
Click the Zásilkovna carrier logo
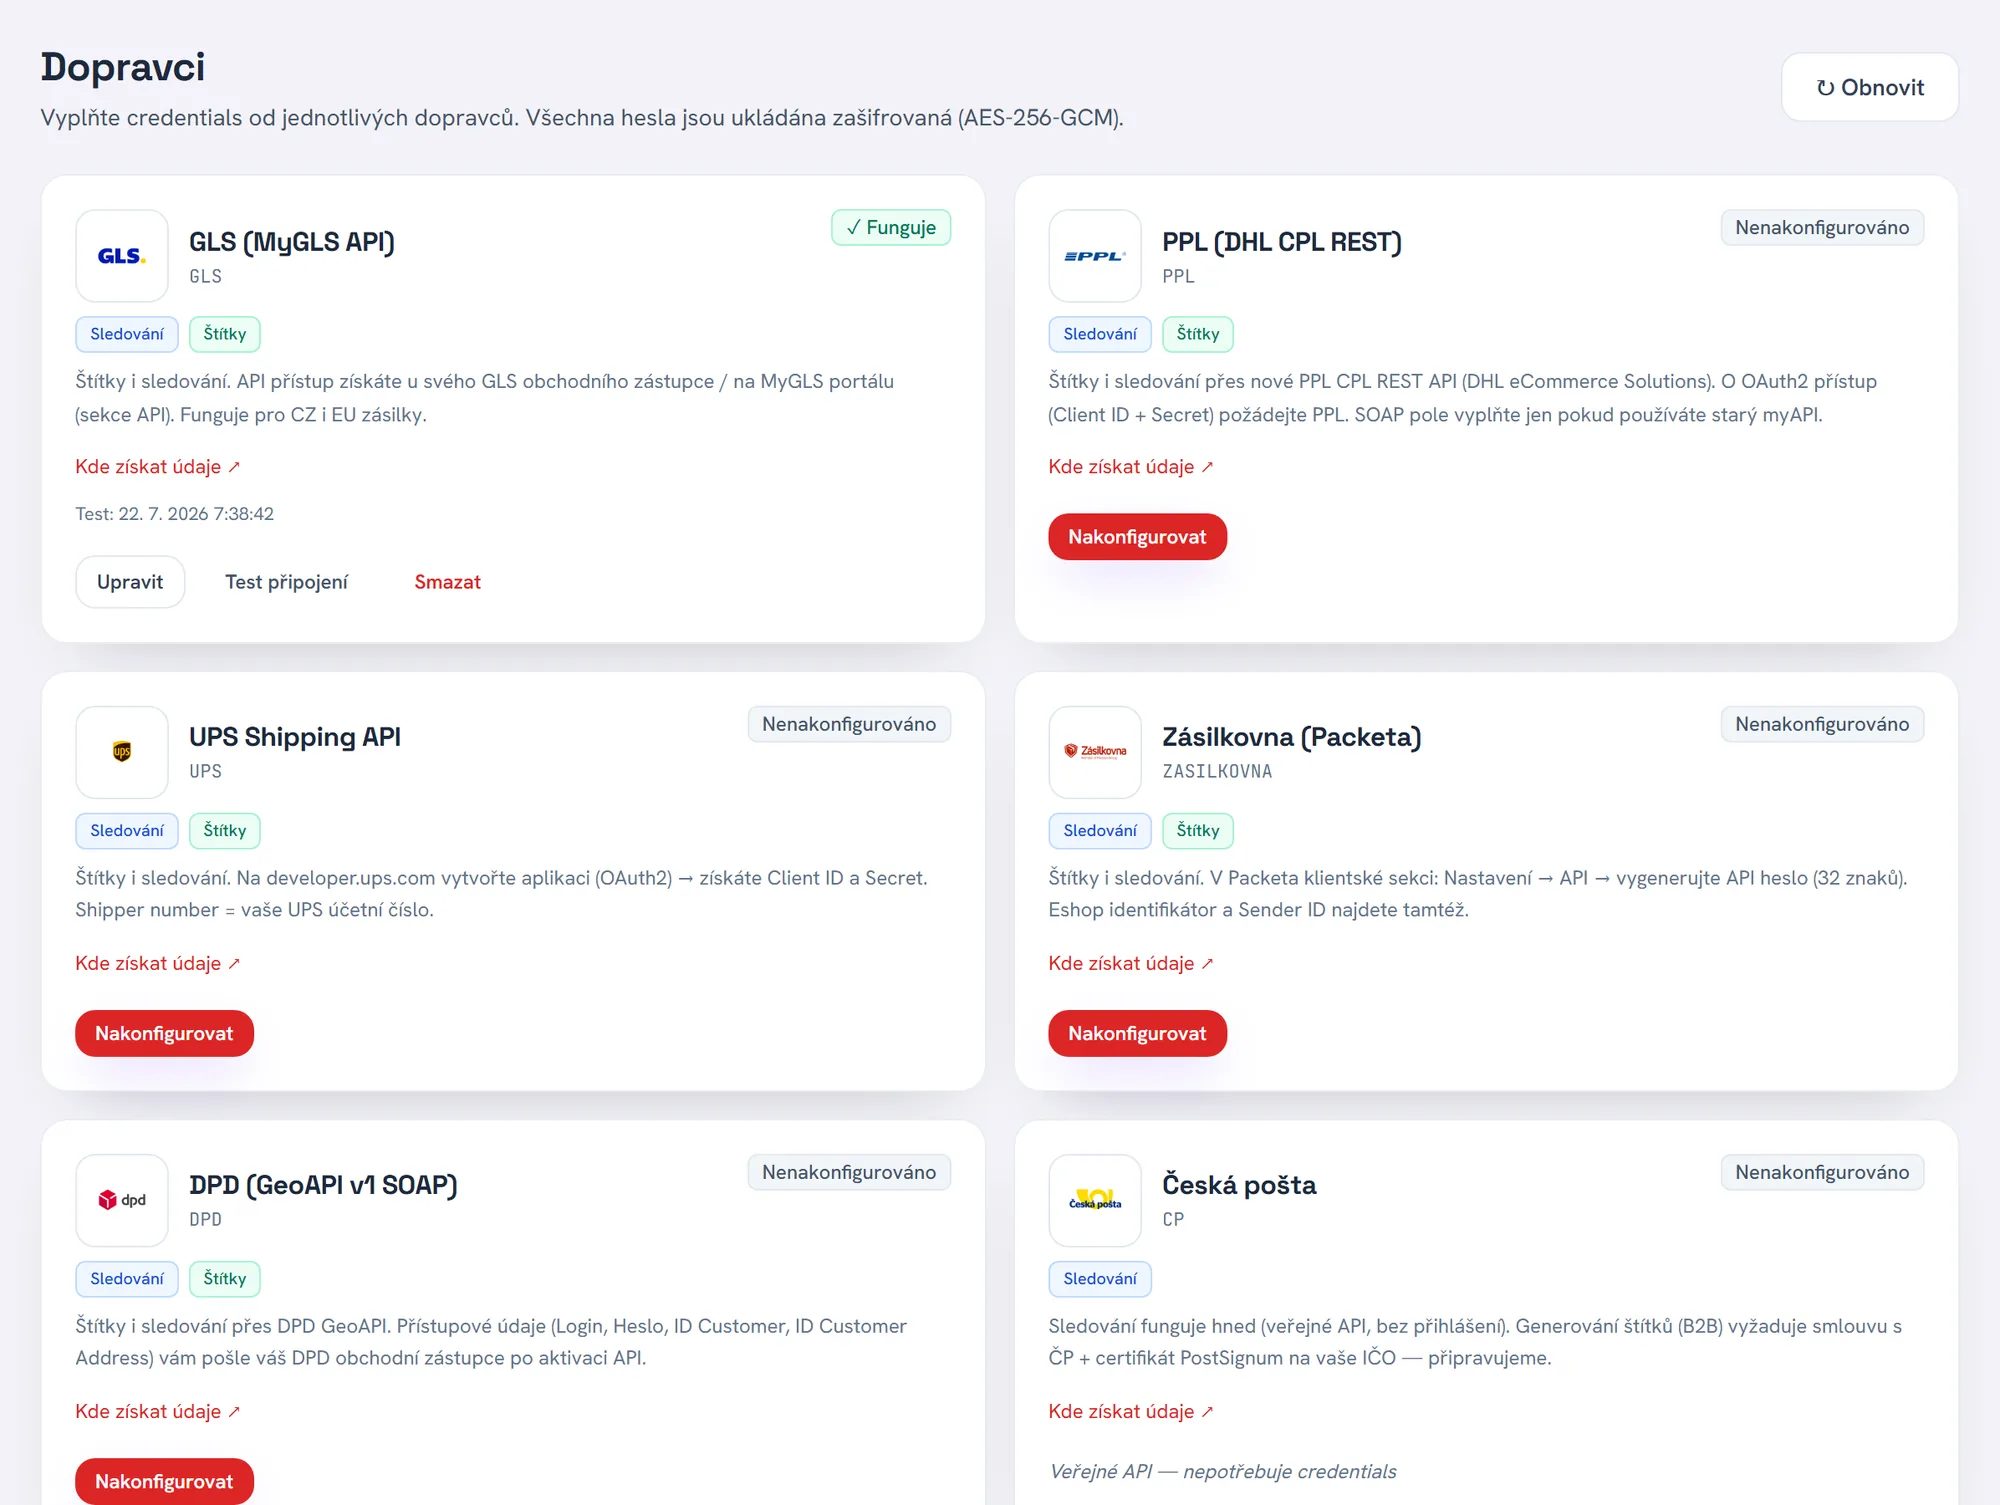1095,752
